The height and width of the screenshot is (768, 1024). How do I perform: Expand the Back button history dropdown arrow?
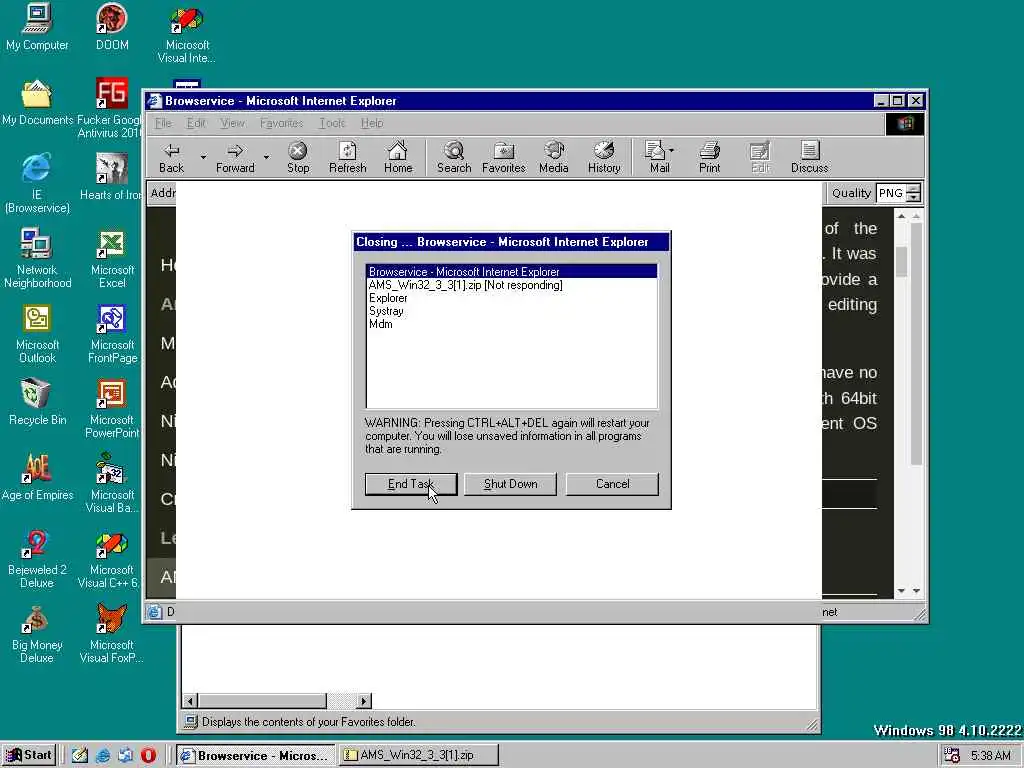tap(203, 157)
